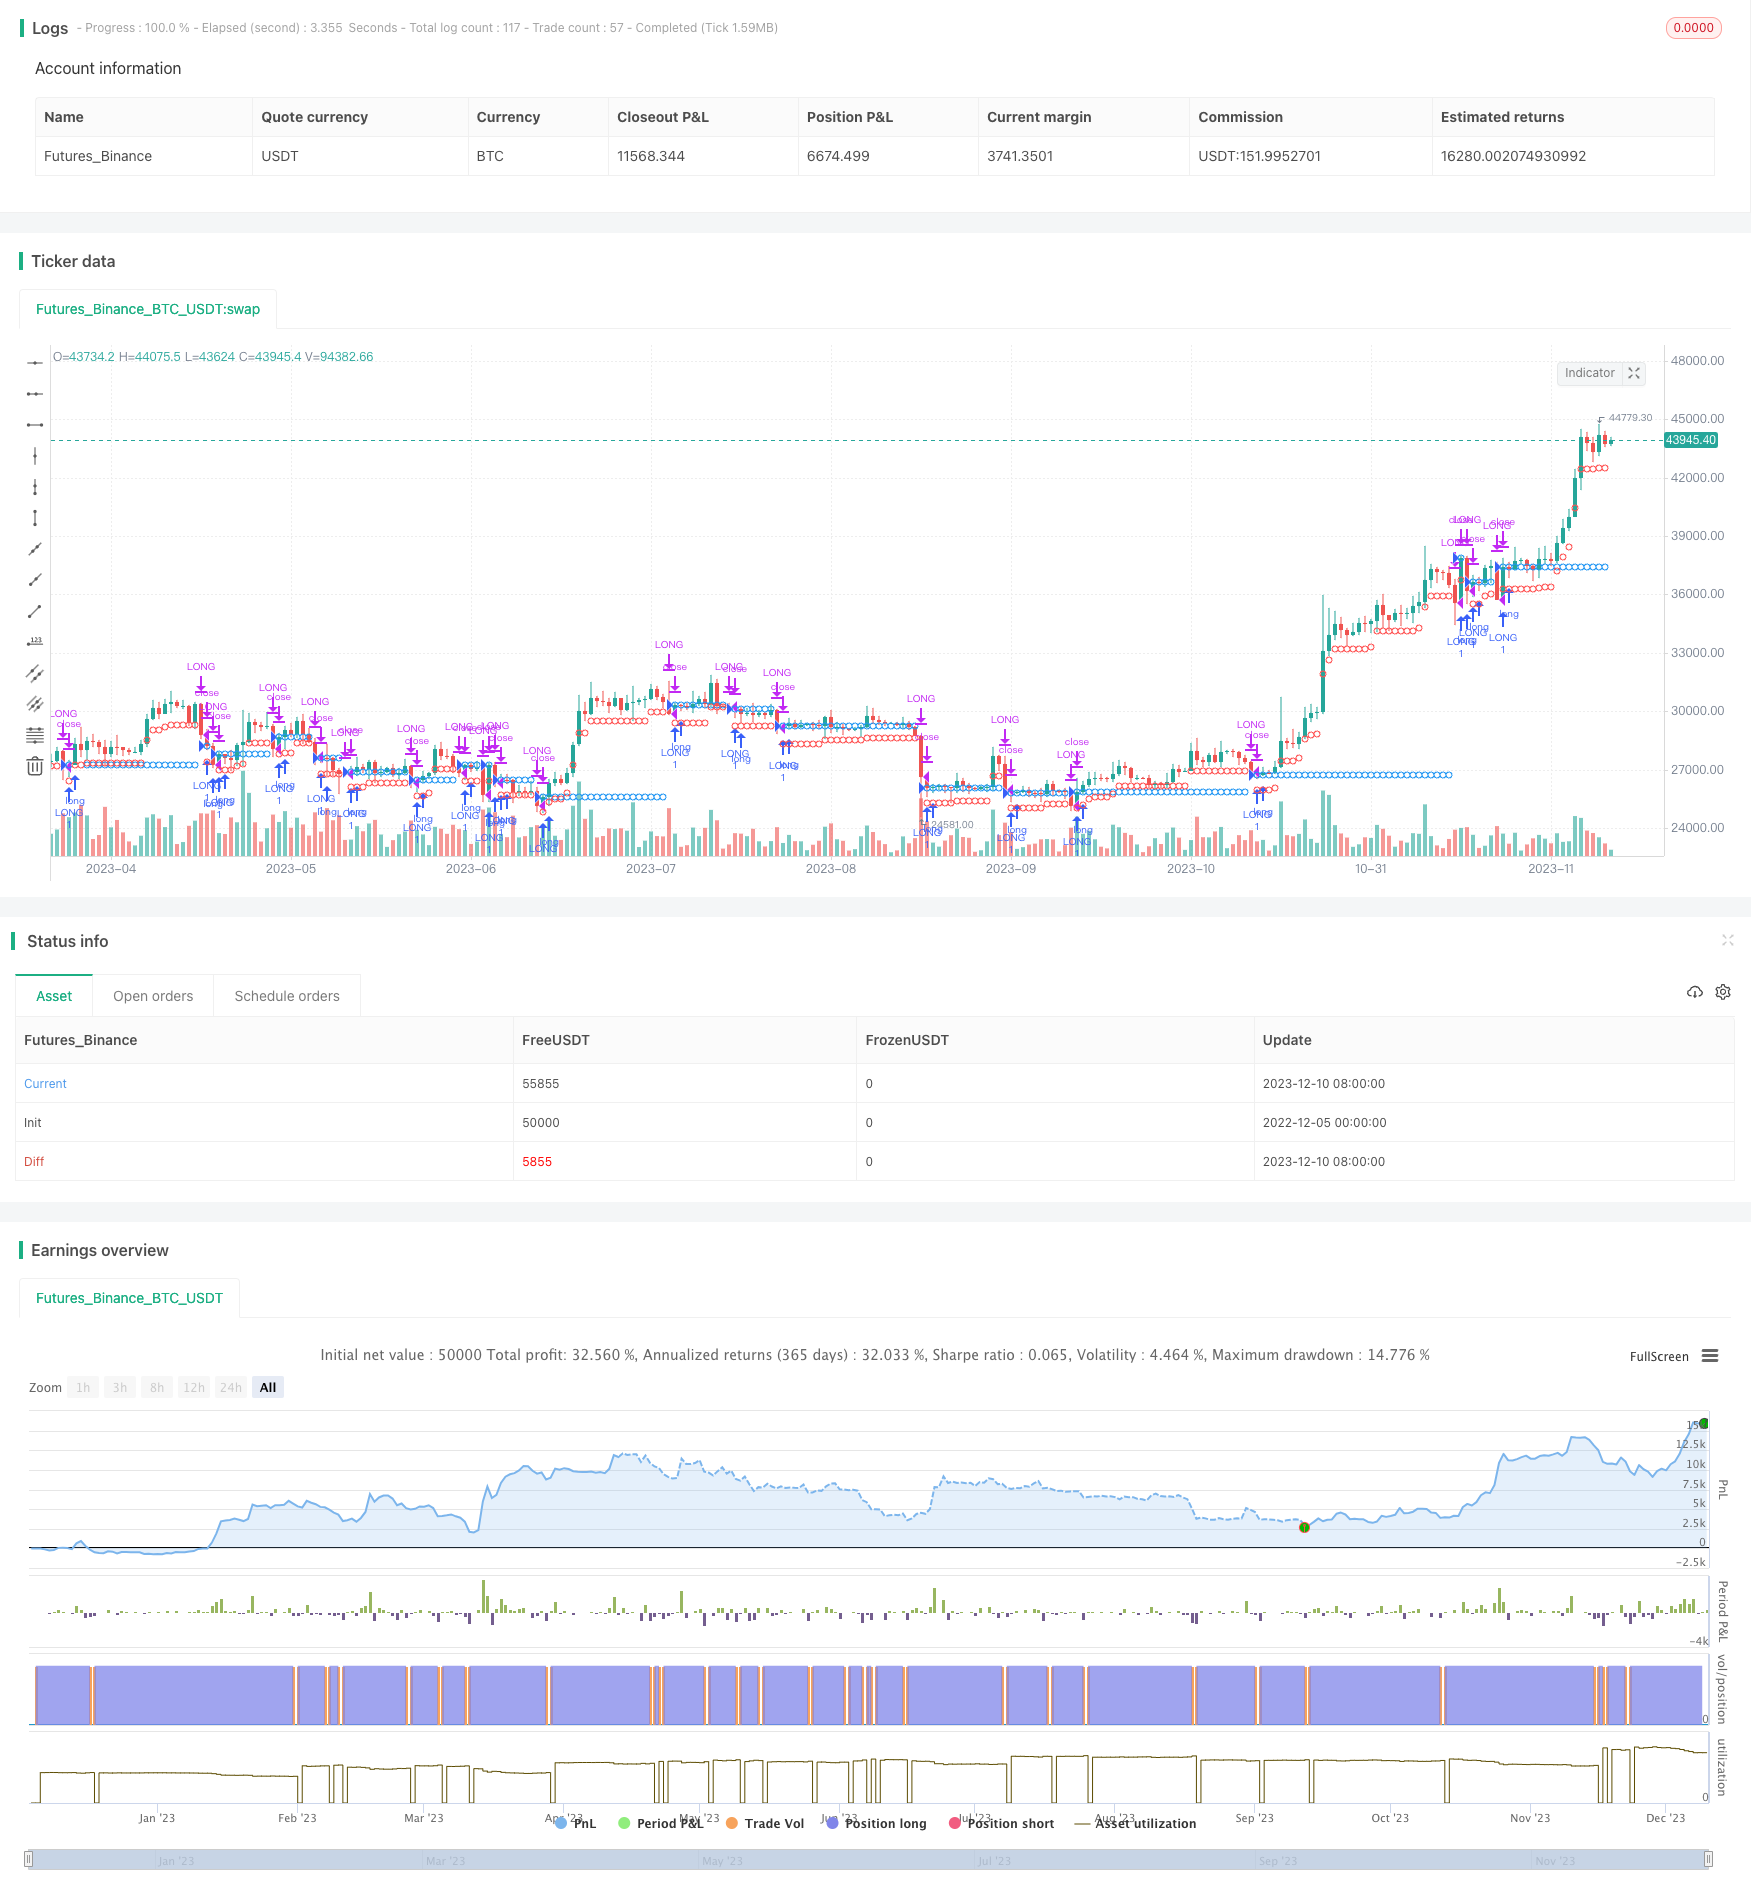
Task: Select the diagonal straight line tool
Action: point(35,549)
